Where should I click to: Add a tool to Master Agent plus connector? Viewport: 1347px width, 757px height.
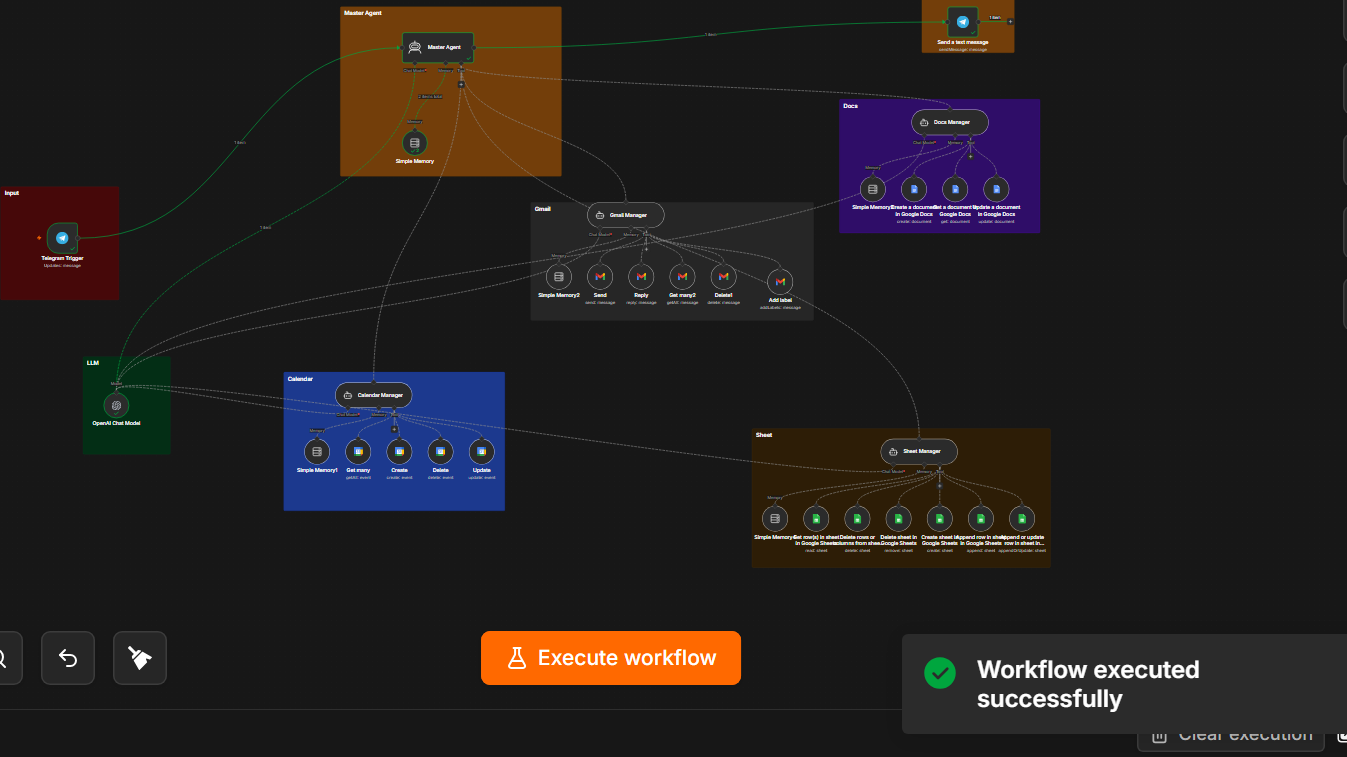coord(461,84)
